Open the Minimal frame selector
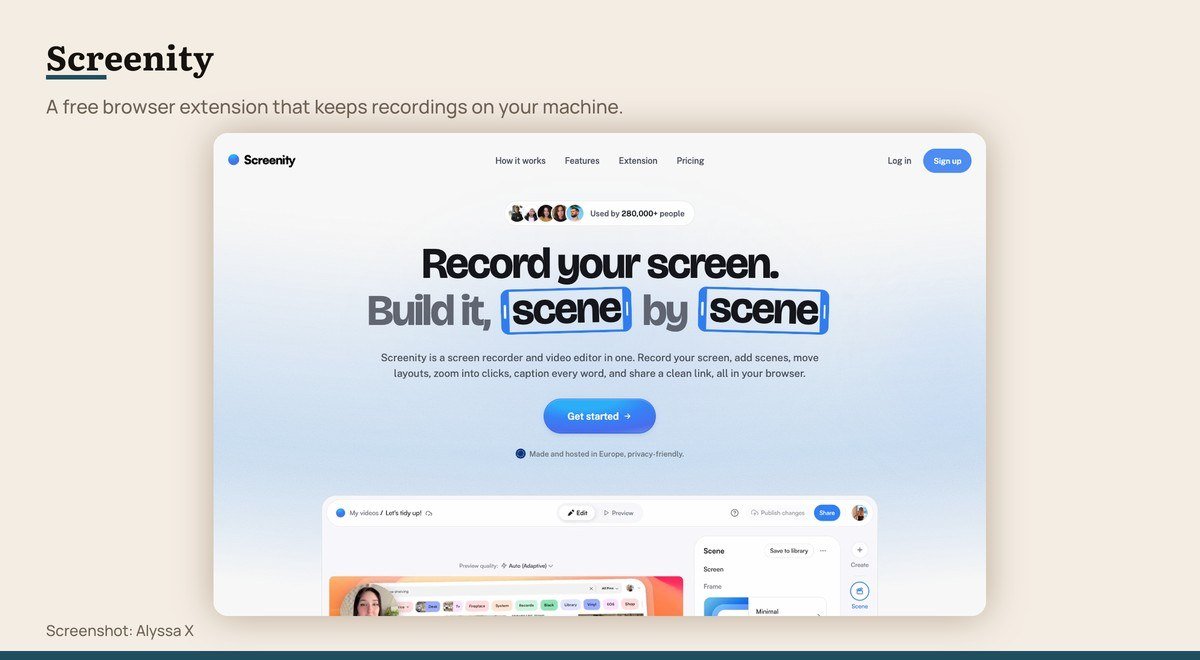The width and height of the screenshot is (1200, 660). pyautogui.click(x=765, y=606)
